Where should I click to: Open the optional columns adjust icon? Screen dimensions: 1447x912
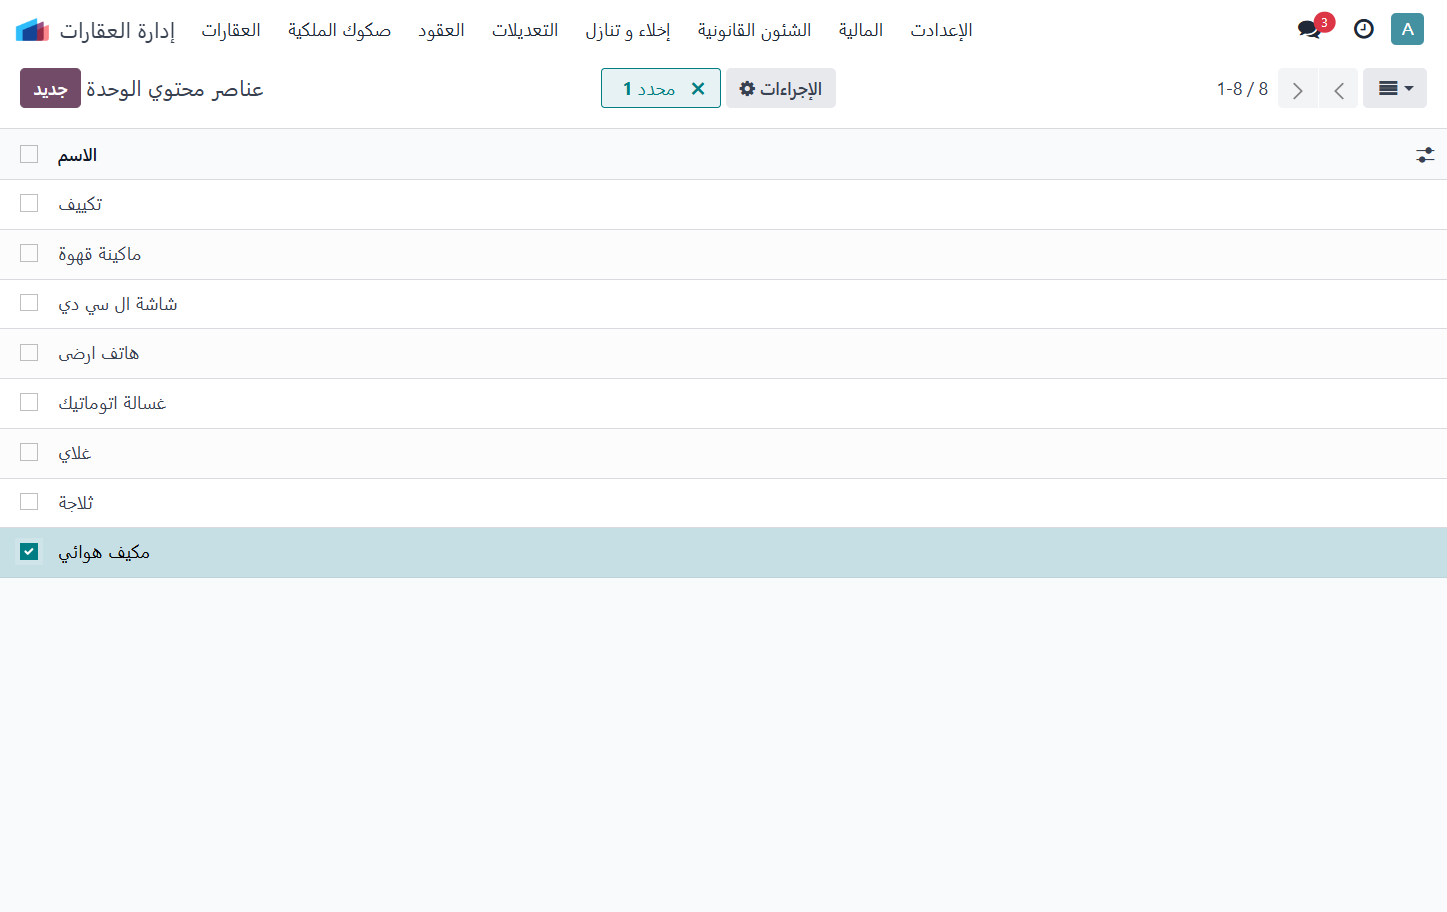(x=1425, y=155)
